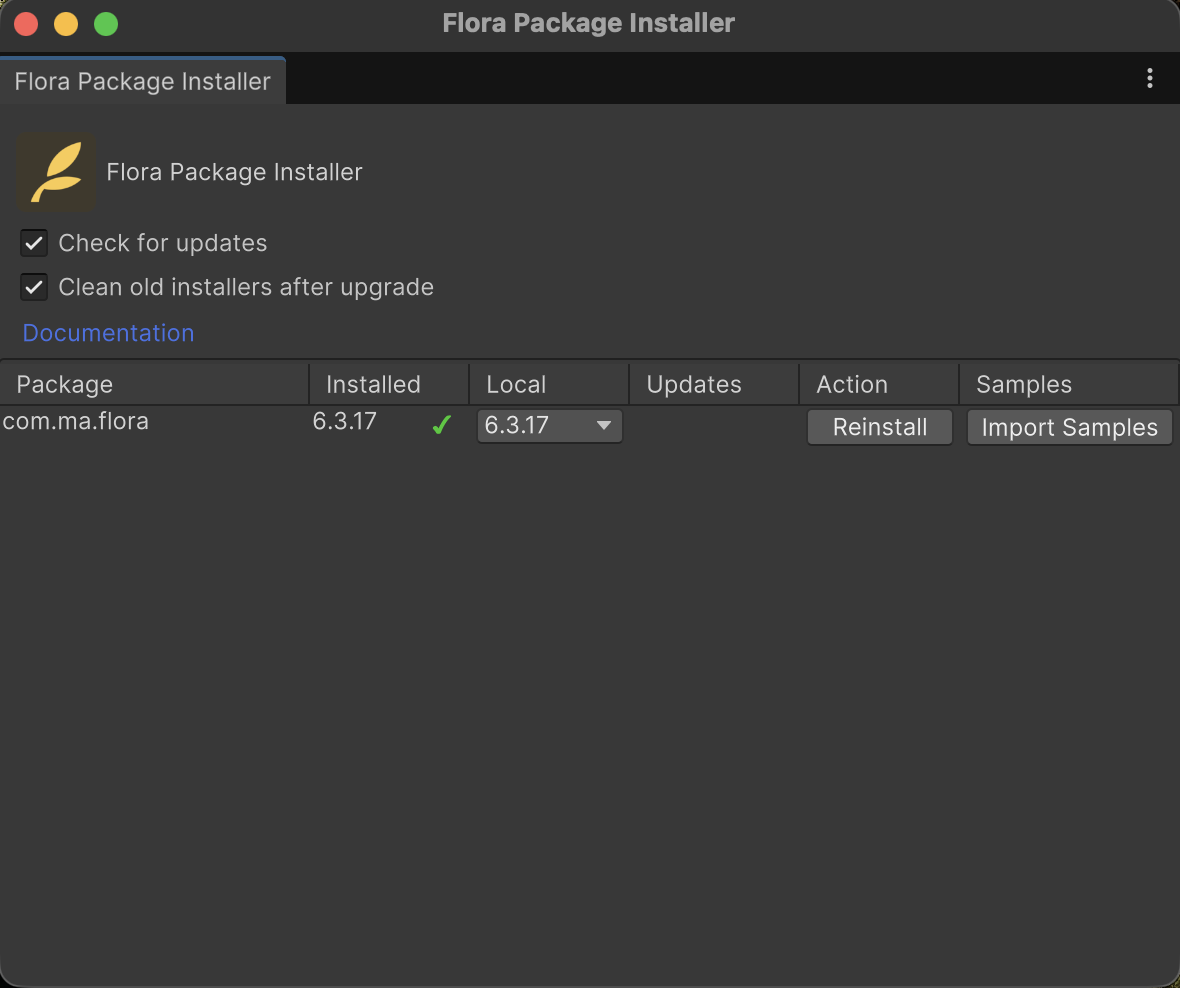
Task: Click the Samples column header
Action: point(1023,384)
